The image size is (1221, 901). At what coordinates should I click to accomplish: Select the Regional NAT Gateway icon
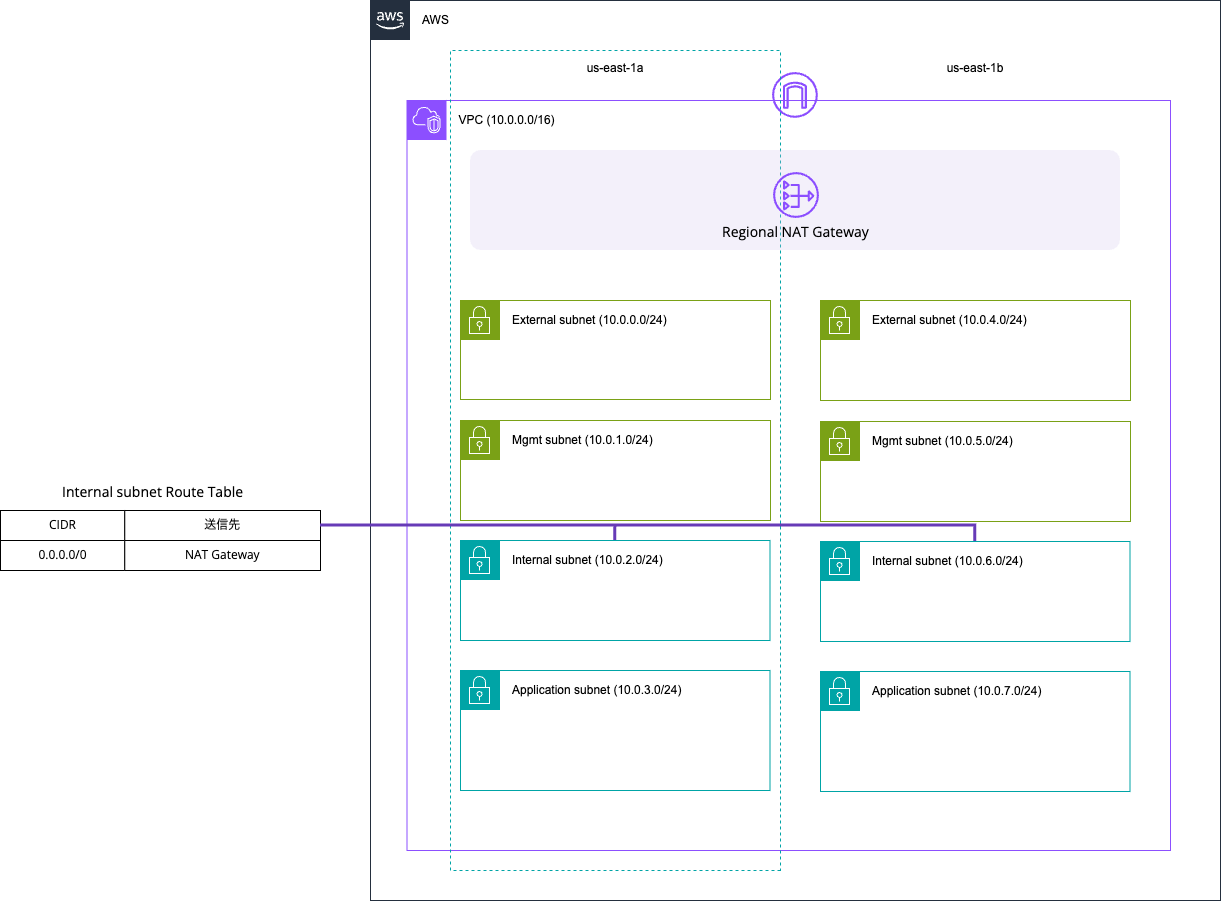[795, 194]
